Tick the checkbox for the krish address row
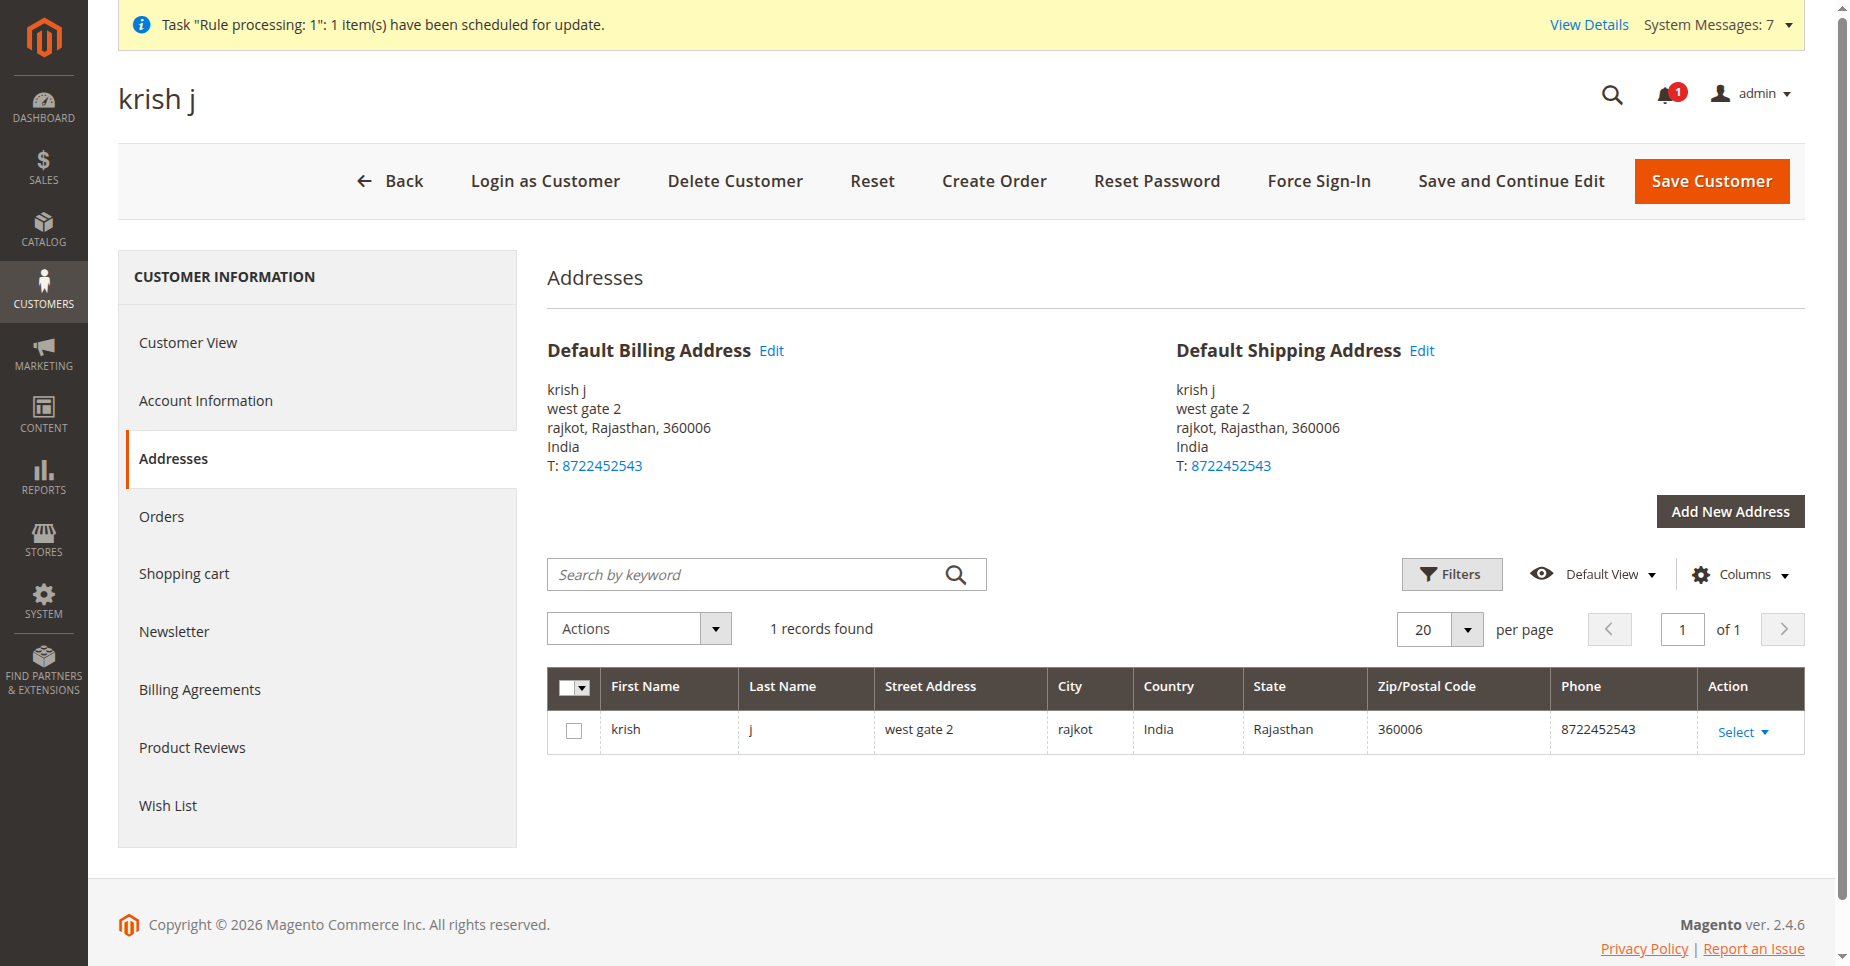This screenshot has width=1850, height=966. (x=574, y=731)
